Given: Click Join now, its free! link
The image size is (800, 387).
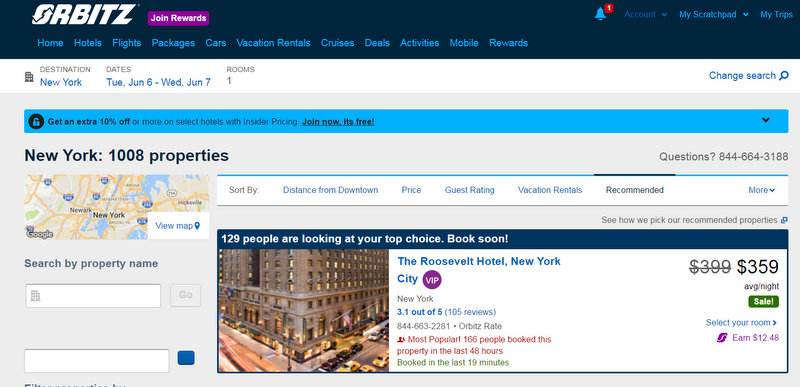Looking at the screenshot, I should click(x=338, y=122).
